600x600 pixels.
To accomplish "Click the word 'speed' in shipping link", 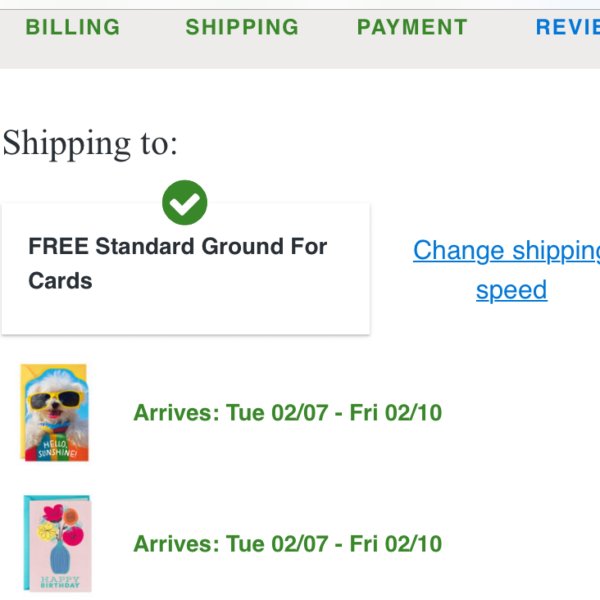I will click(x=511, y=290).
